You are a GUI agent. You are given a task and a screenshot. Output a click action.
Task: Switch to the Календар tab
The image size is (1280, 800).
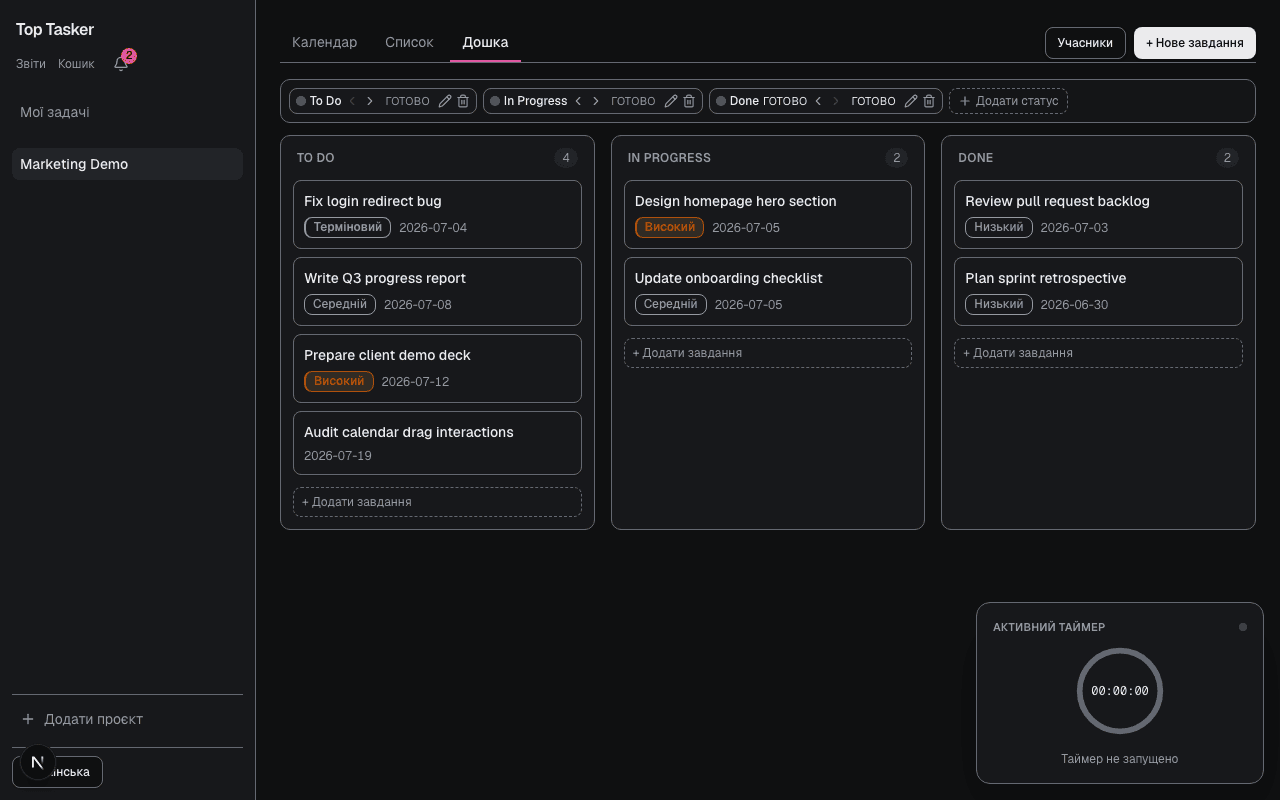point(324,43)
